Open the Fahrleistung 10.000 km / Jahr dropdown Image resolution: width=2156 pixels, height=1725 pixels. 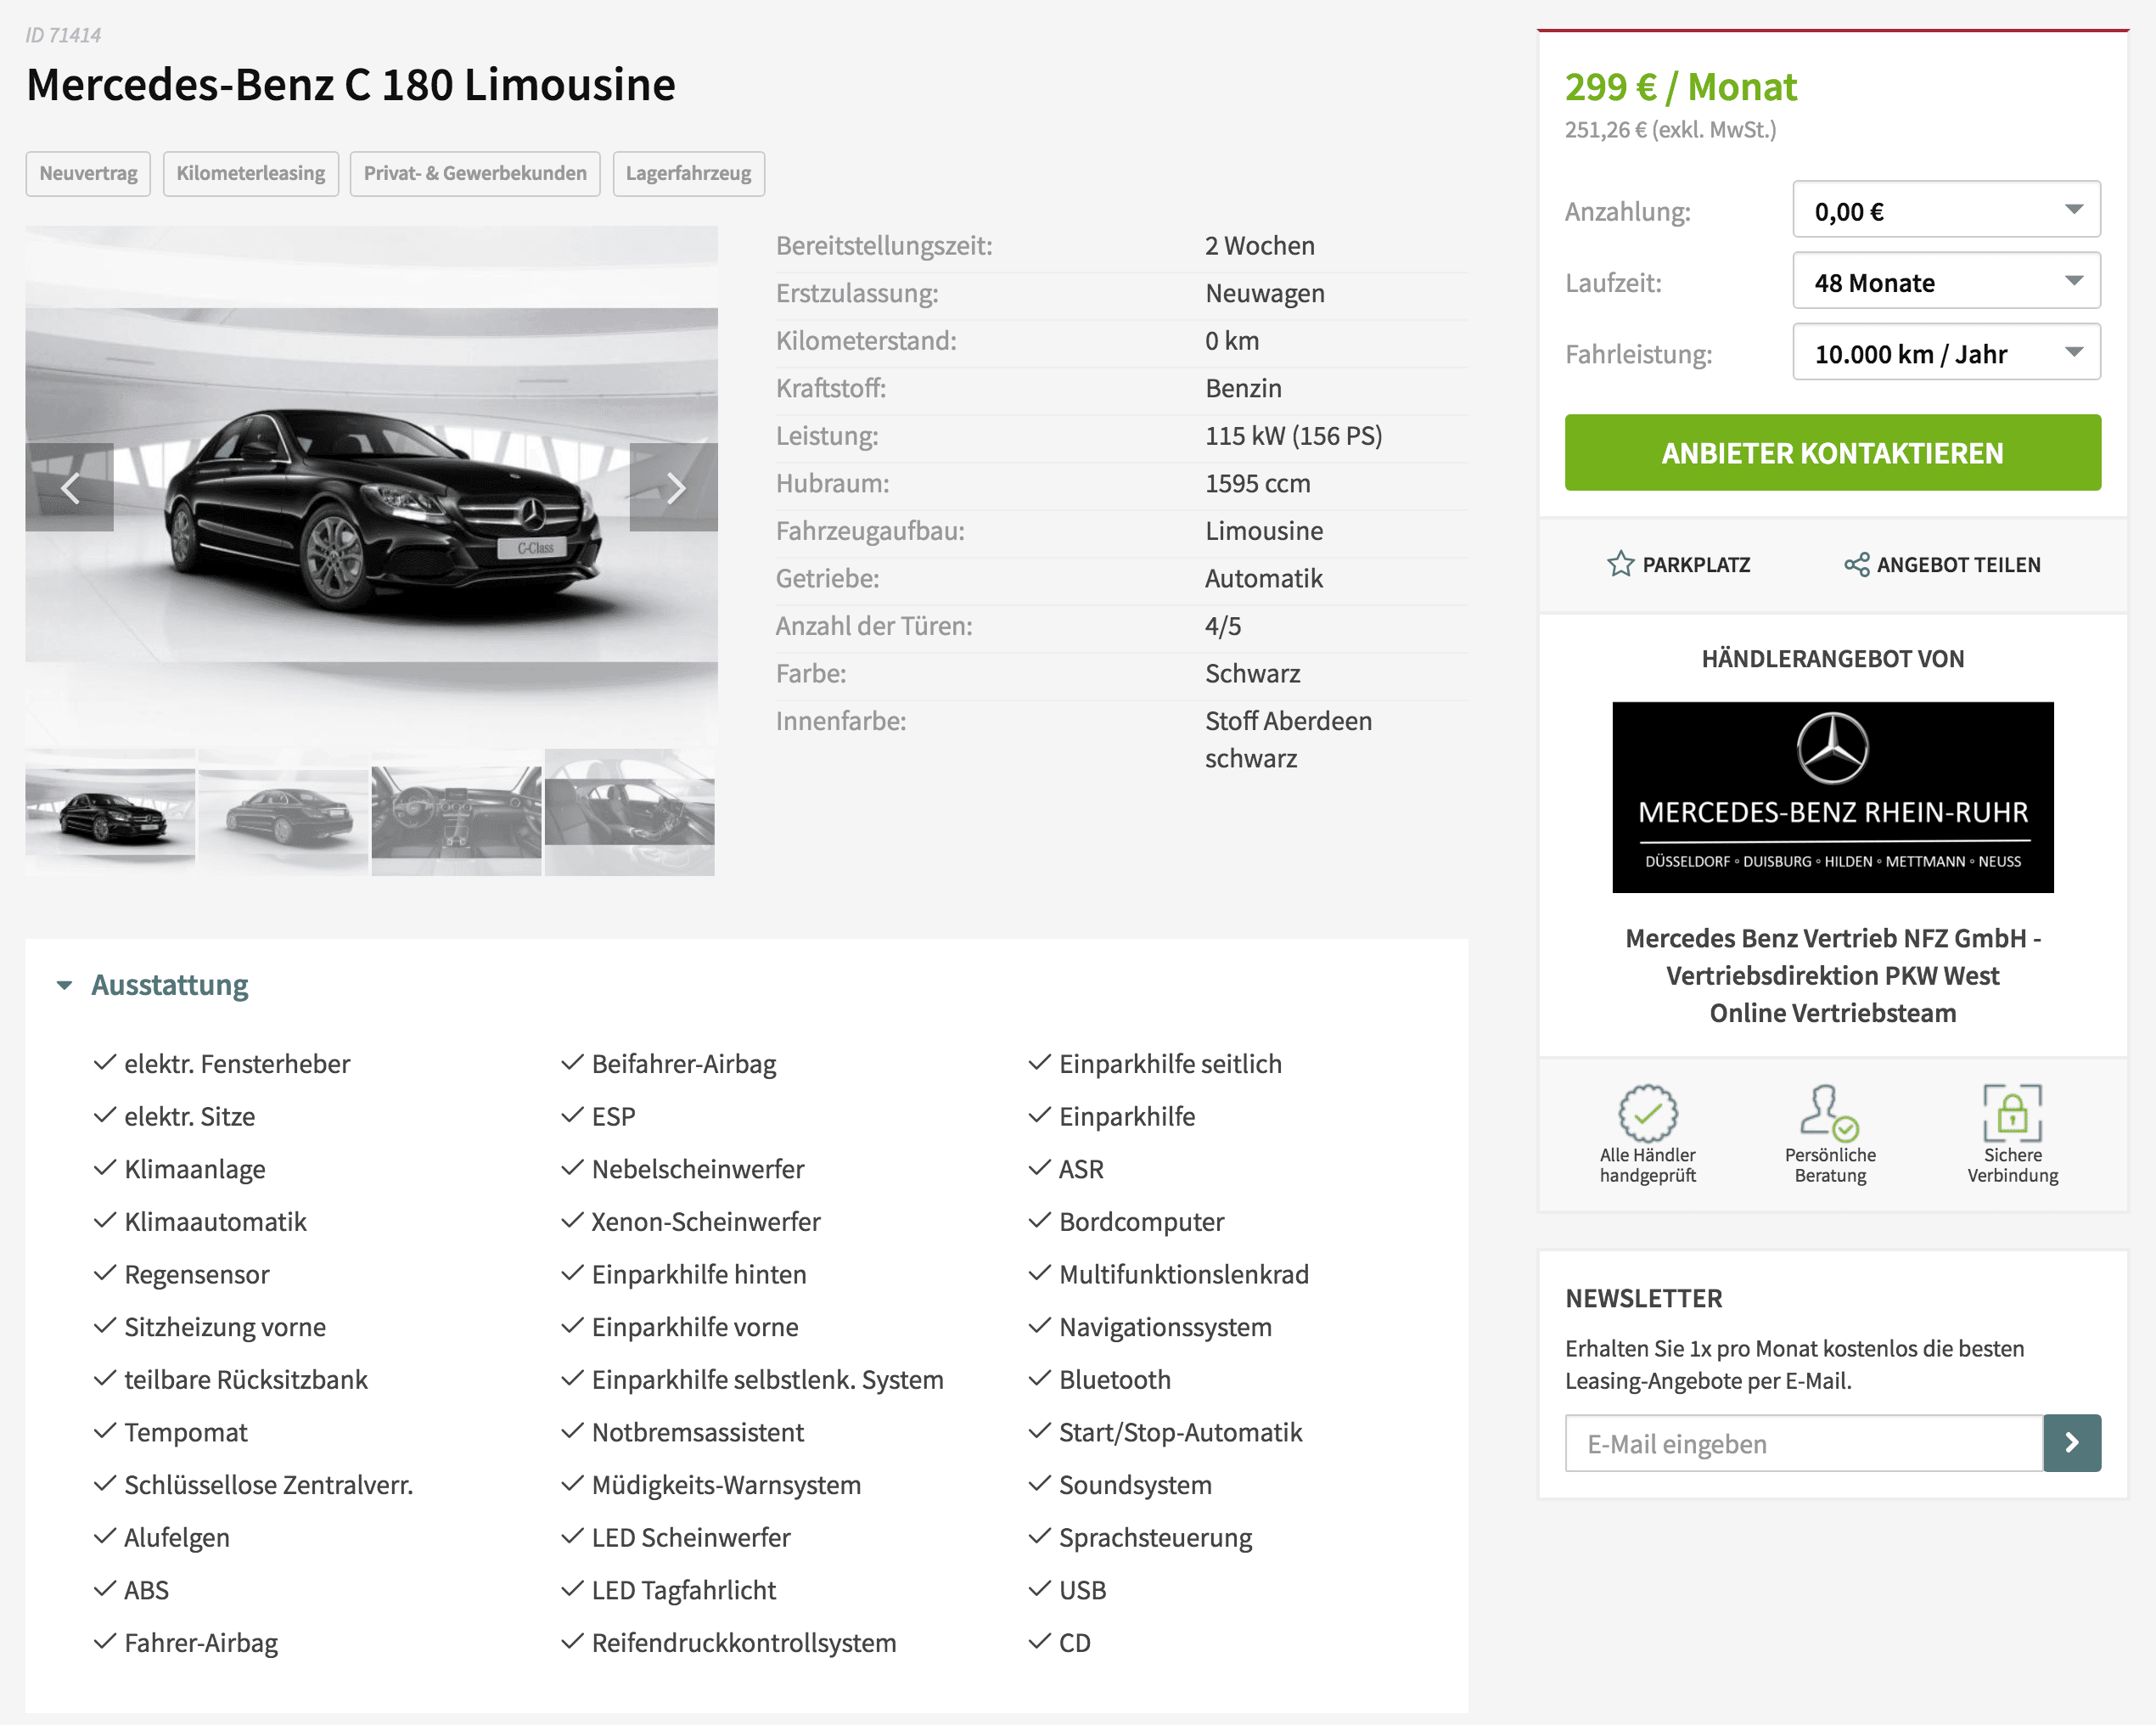point(1946,352)
